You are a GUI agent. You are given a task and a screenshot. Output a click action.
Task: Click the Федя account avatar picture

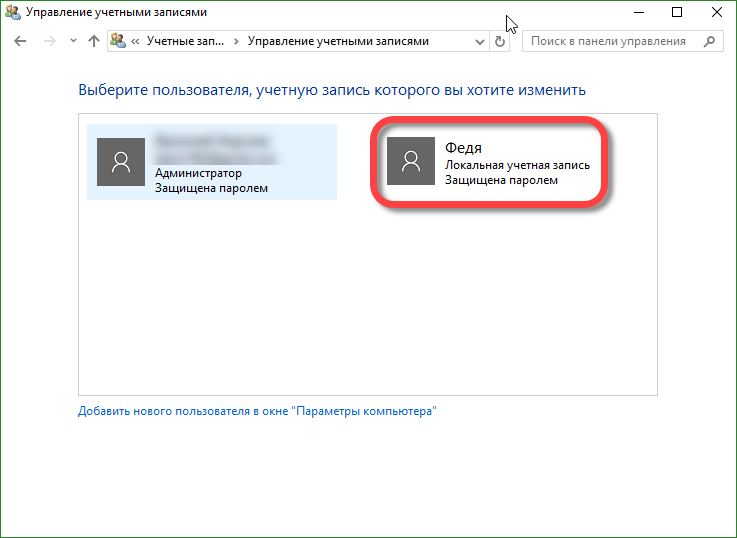[x=411, y=161]
